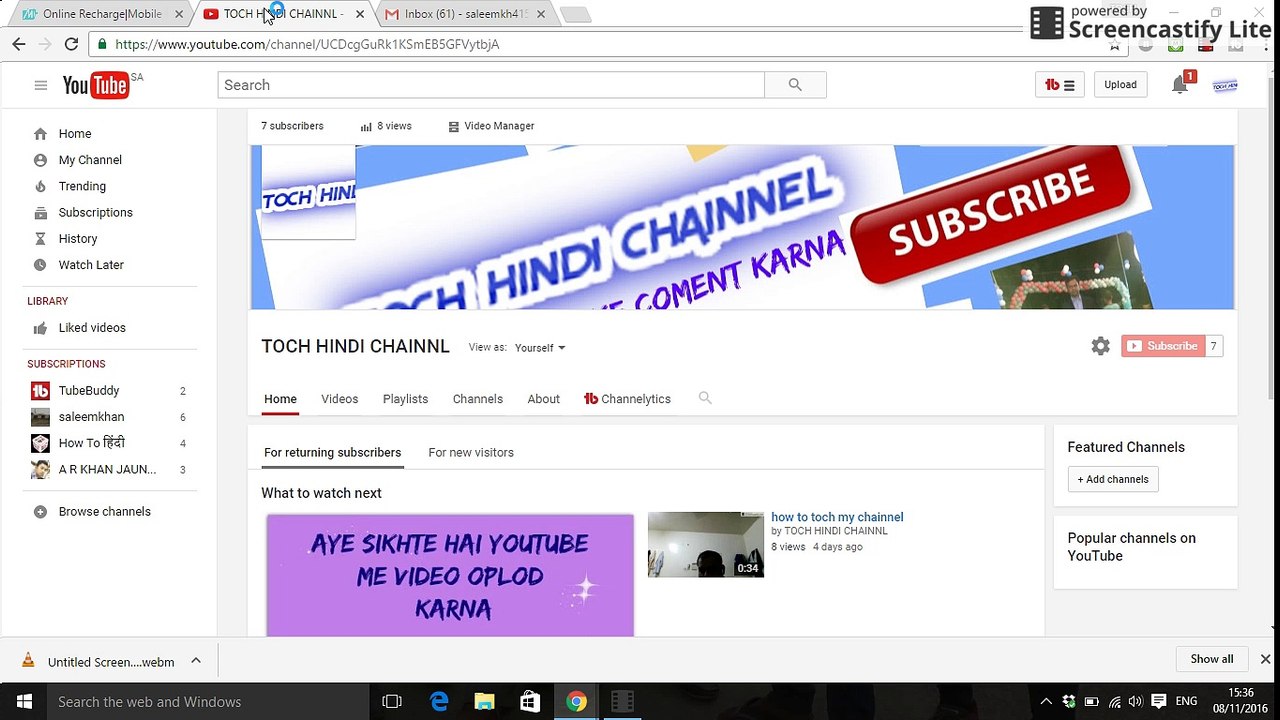Open the YouTube guide hamburger menu

pyautogui.click(x=40, y=85)
